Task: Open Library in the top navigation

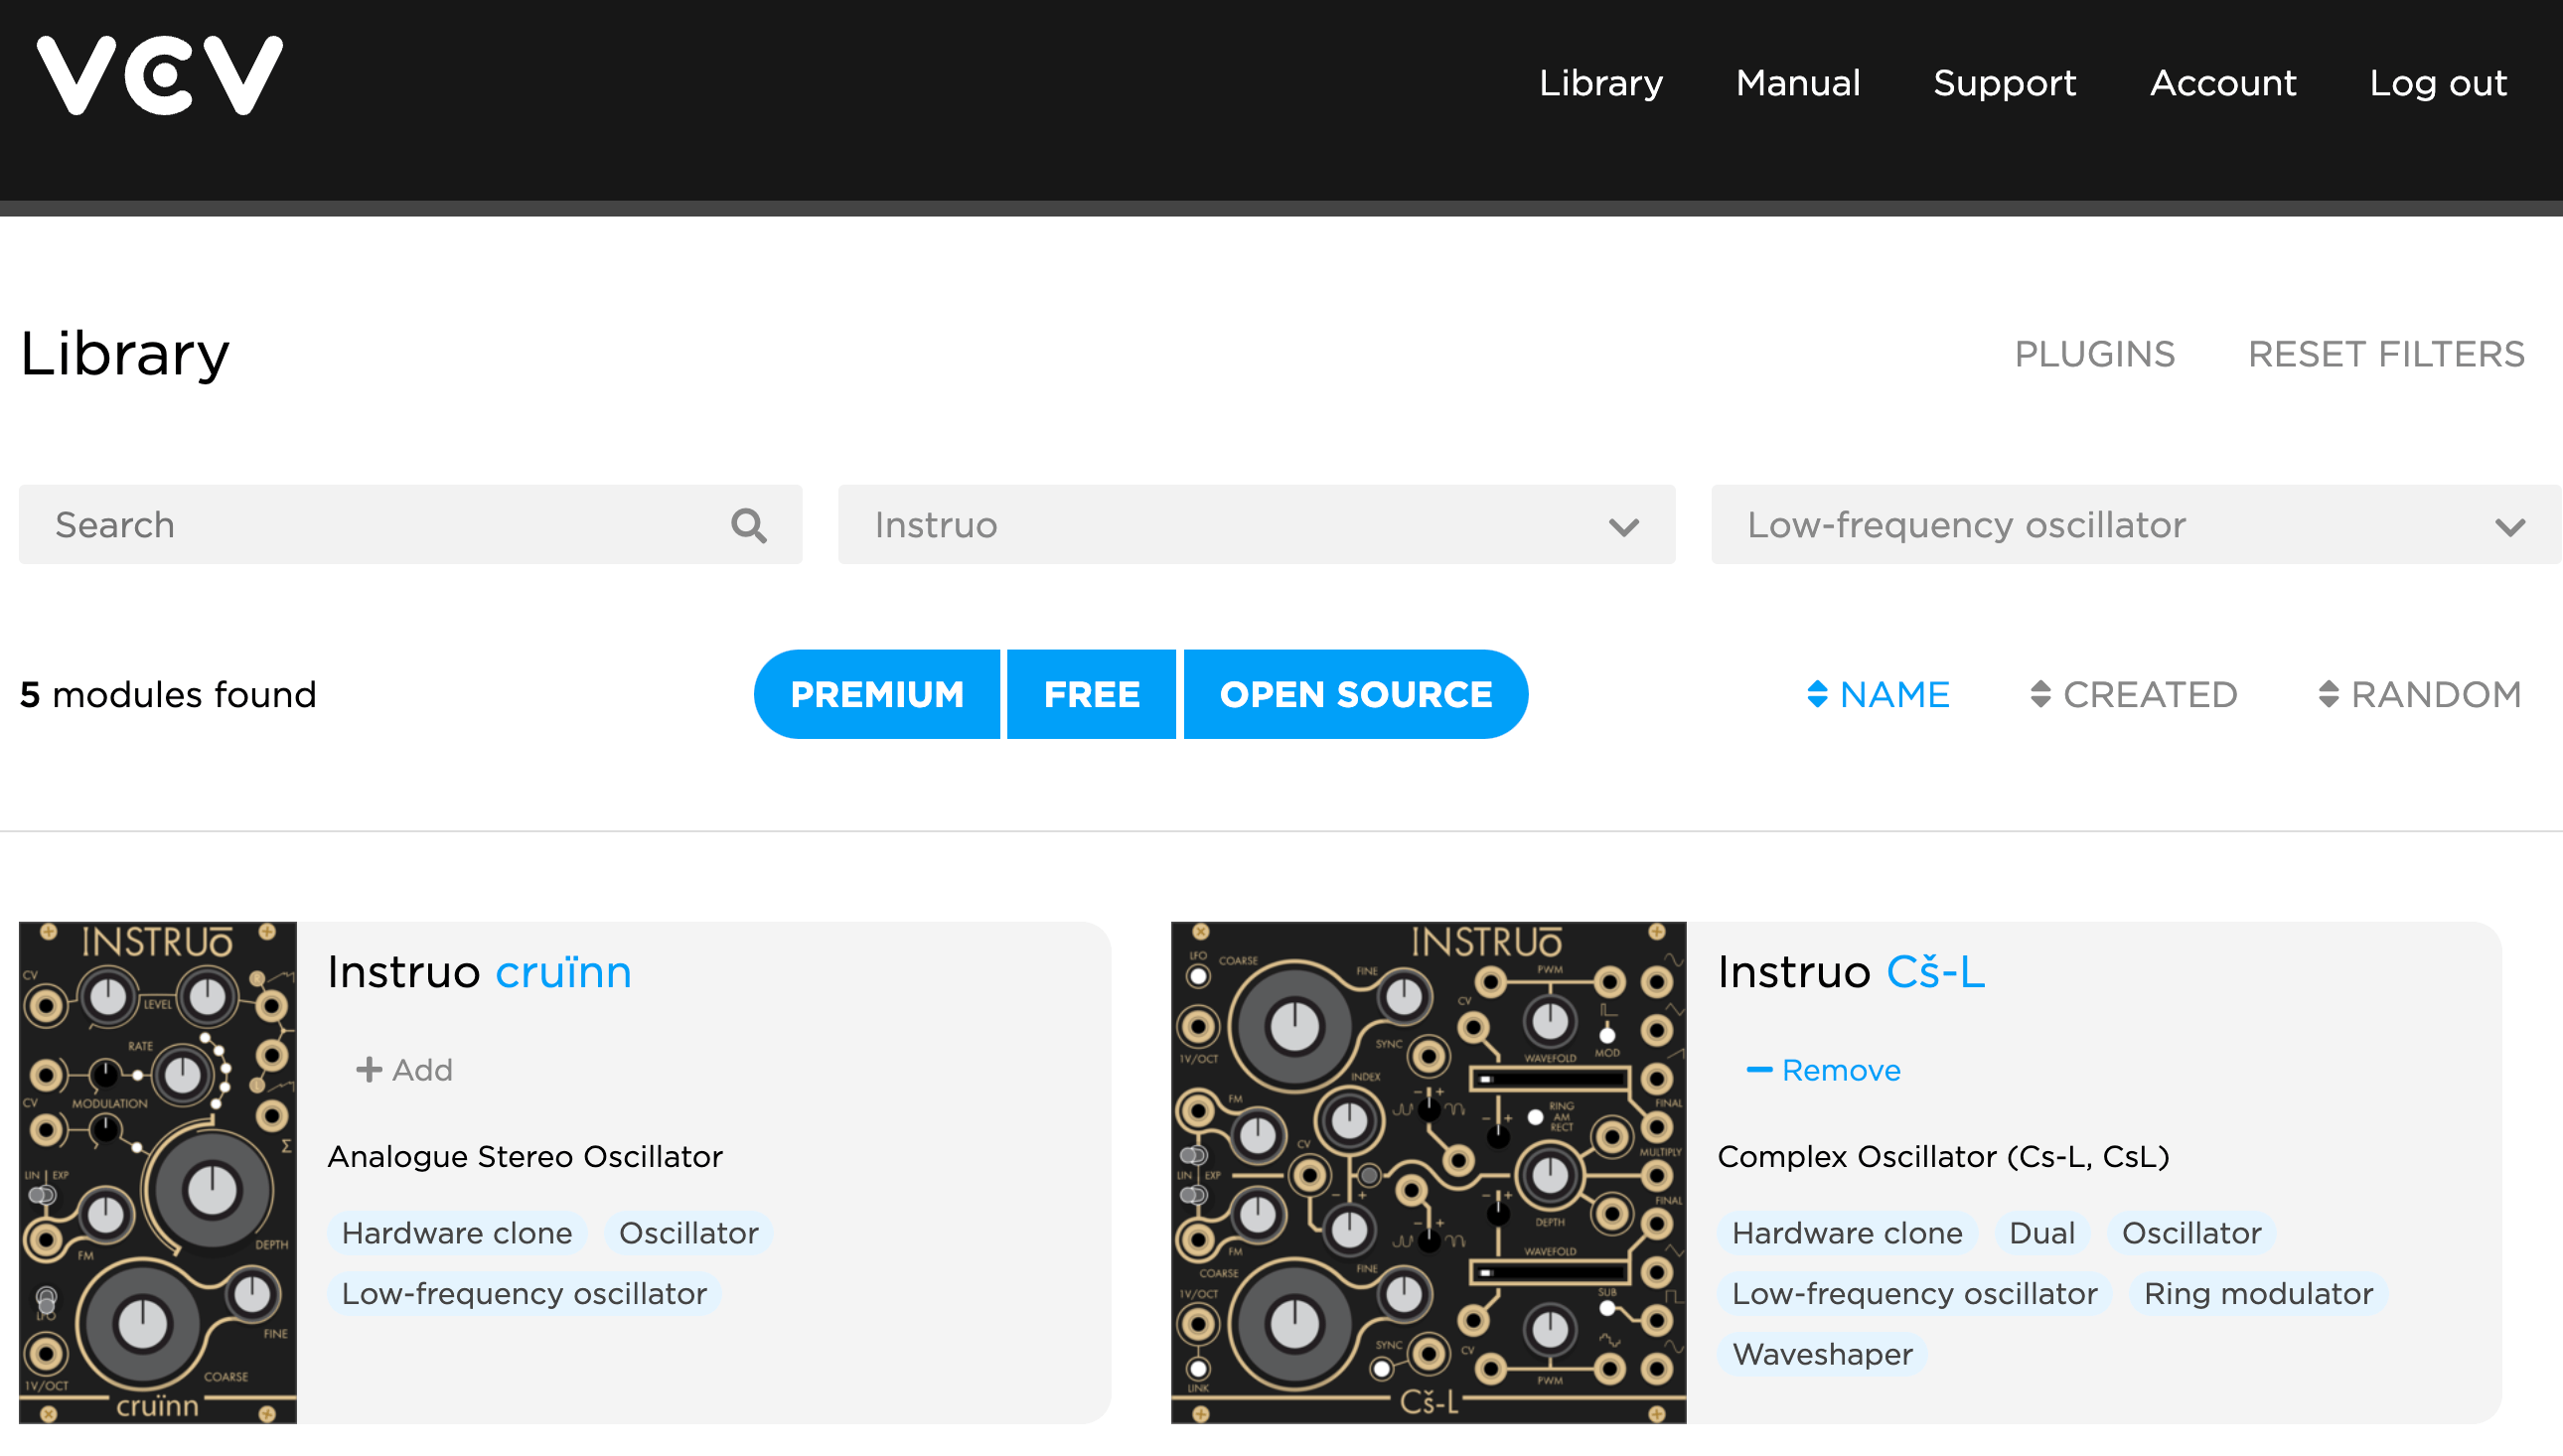Action: point(1600,83)
